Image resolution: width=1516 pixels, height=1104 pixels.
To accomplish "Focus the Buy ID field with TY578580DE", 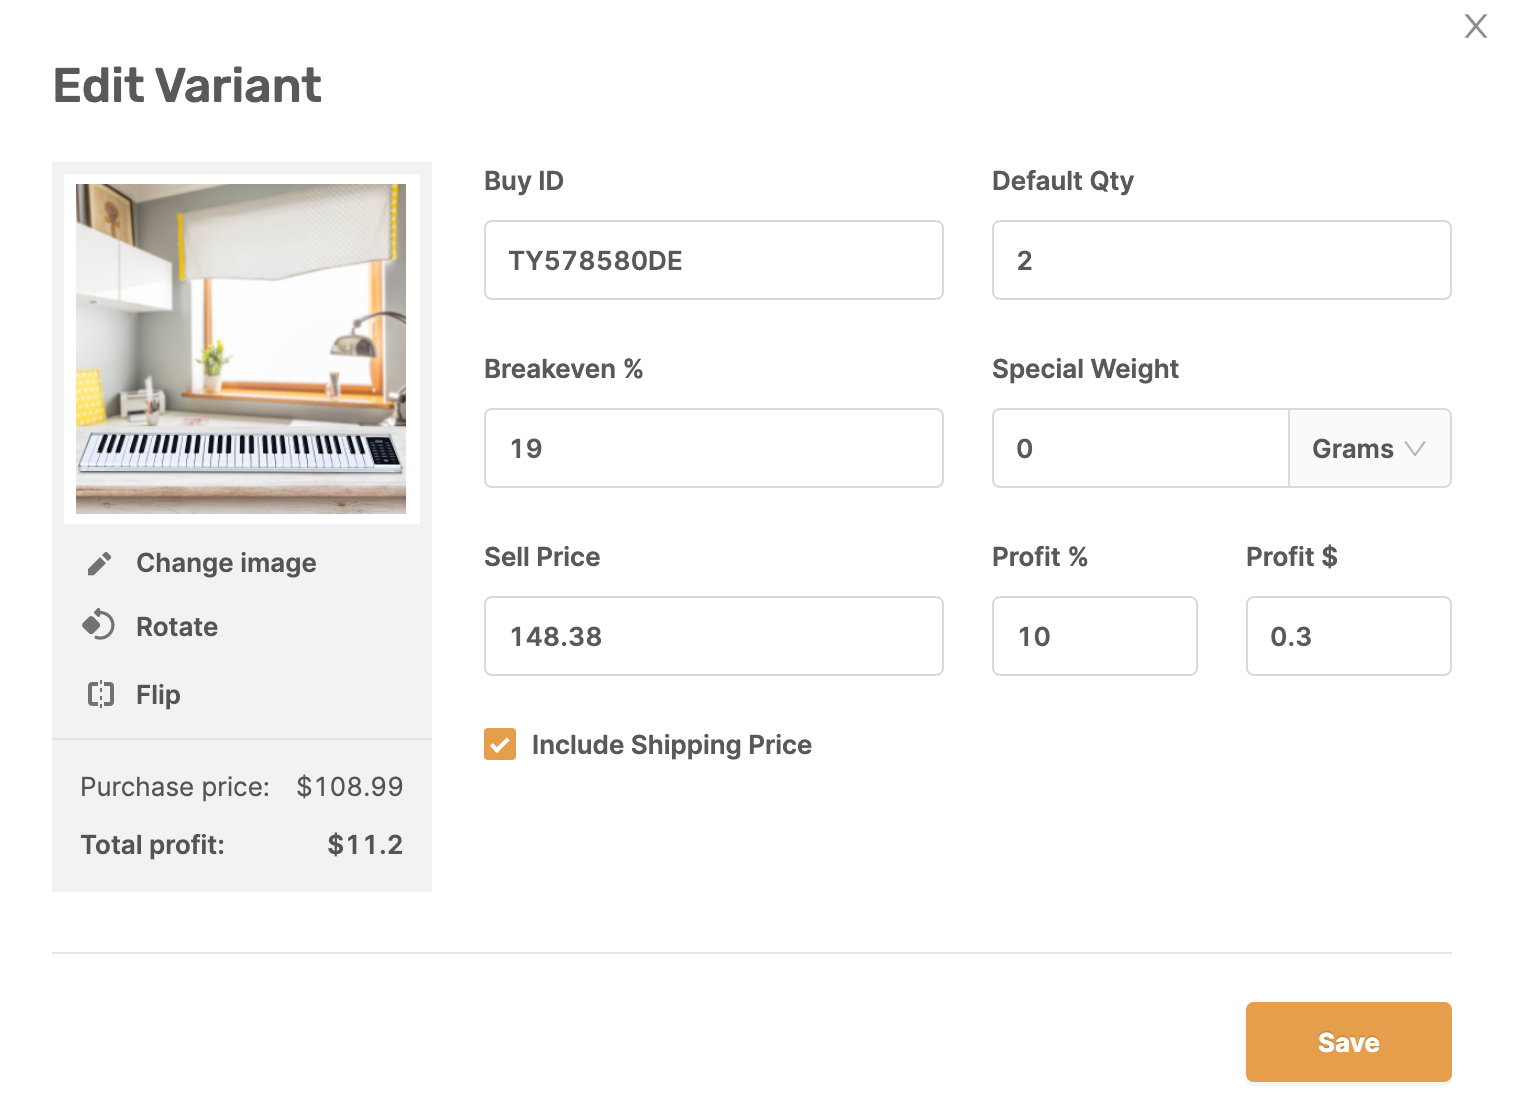I will [714, 260].
